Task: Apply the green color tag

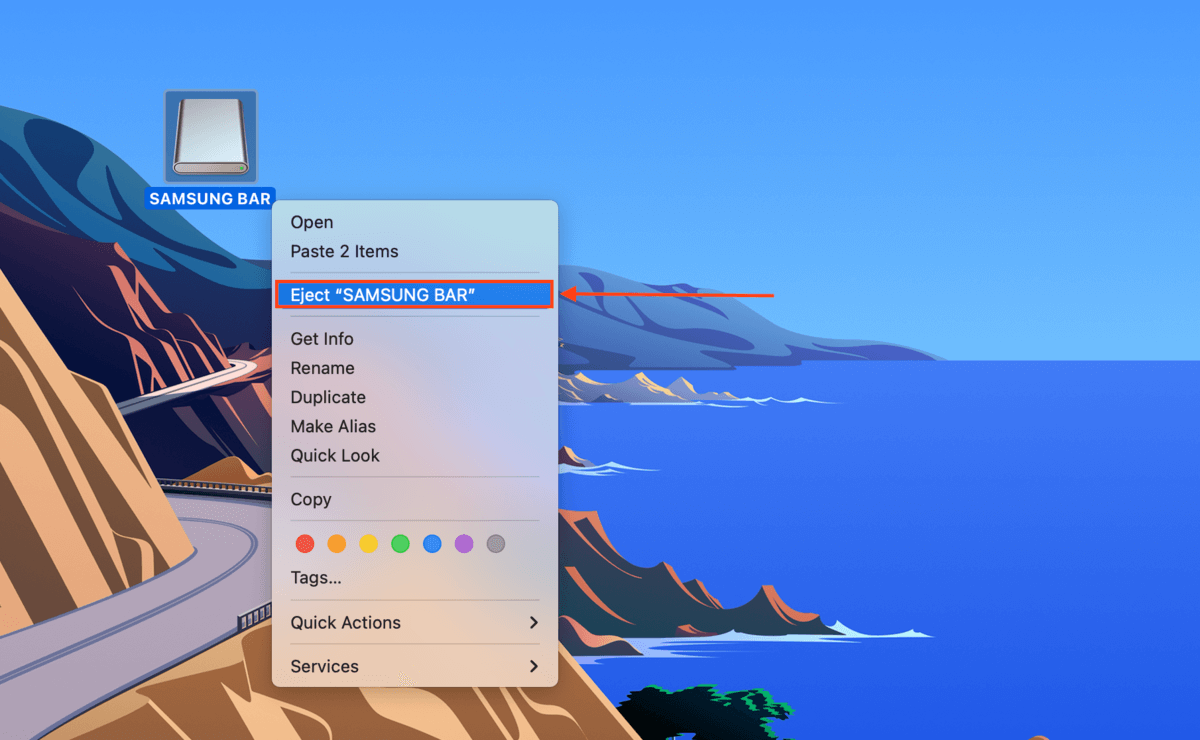Action: coord(400,544)
